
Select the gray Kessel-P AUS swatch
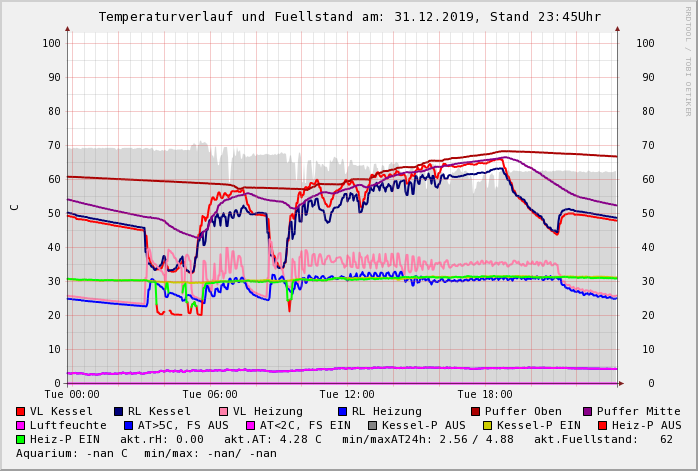pos(372,425)
